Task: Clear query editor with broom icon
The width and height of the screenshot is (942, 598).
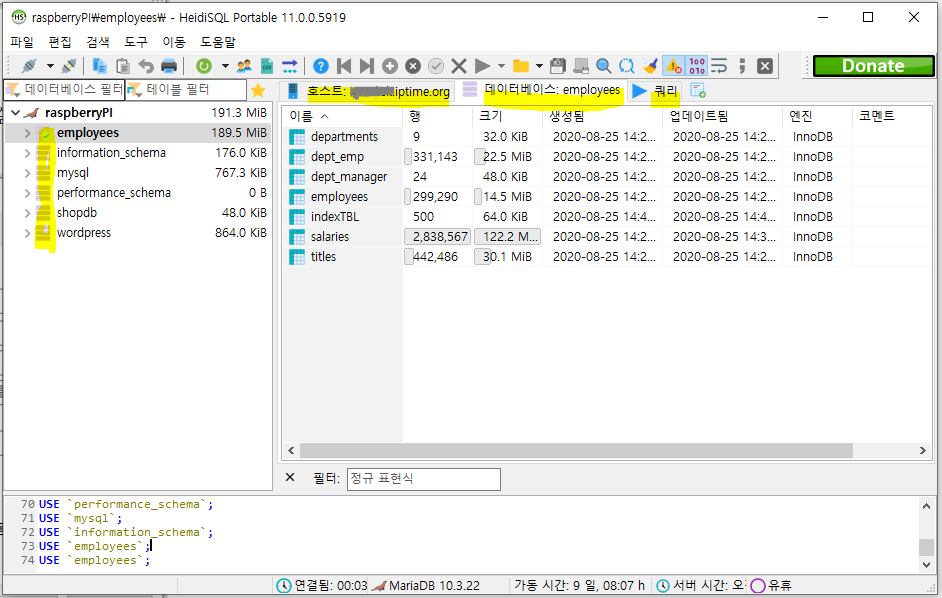Action: pos(649,66)
